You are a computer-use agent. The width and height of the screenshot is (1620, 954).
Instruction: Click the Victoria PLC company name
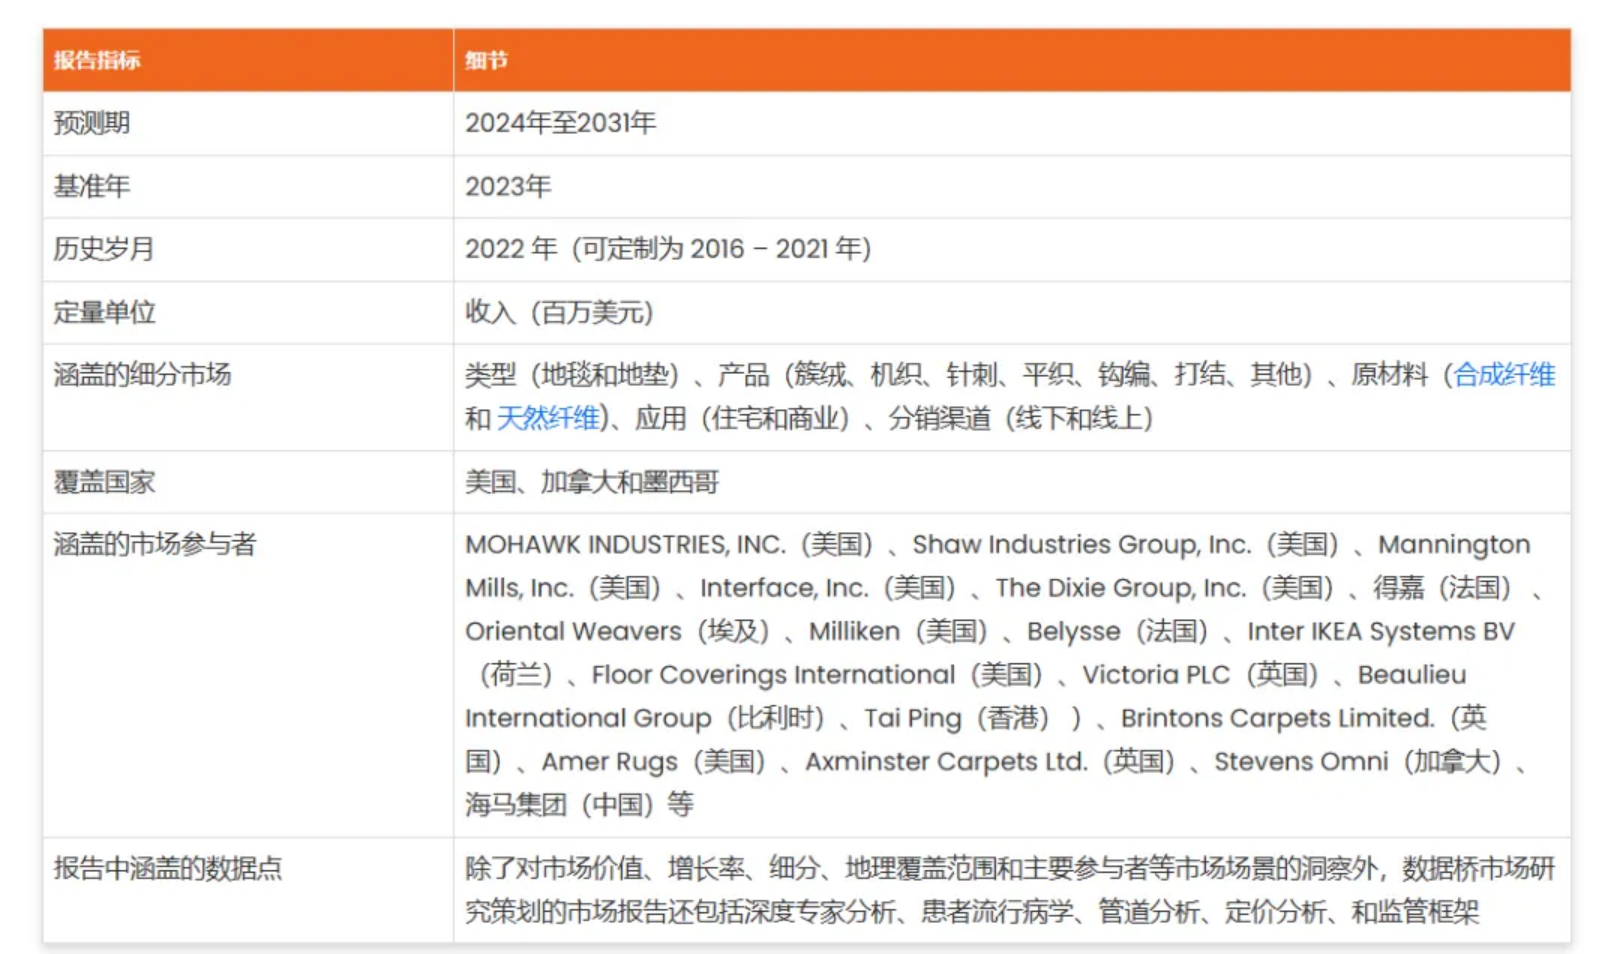click(1156, 675)
